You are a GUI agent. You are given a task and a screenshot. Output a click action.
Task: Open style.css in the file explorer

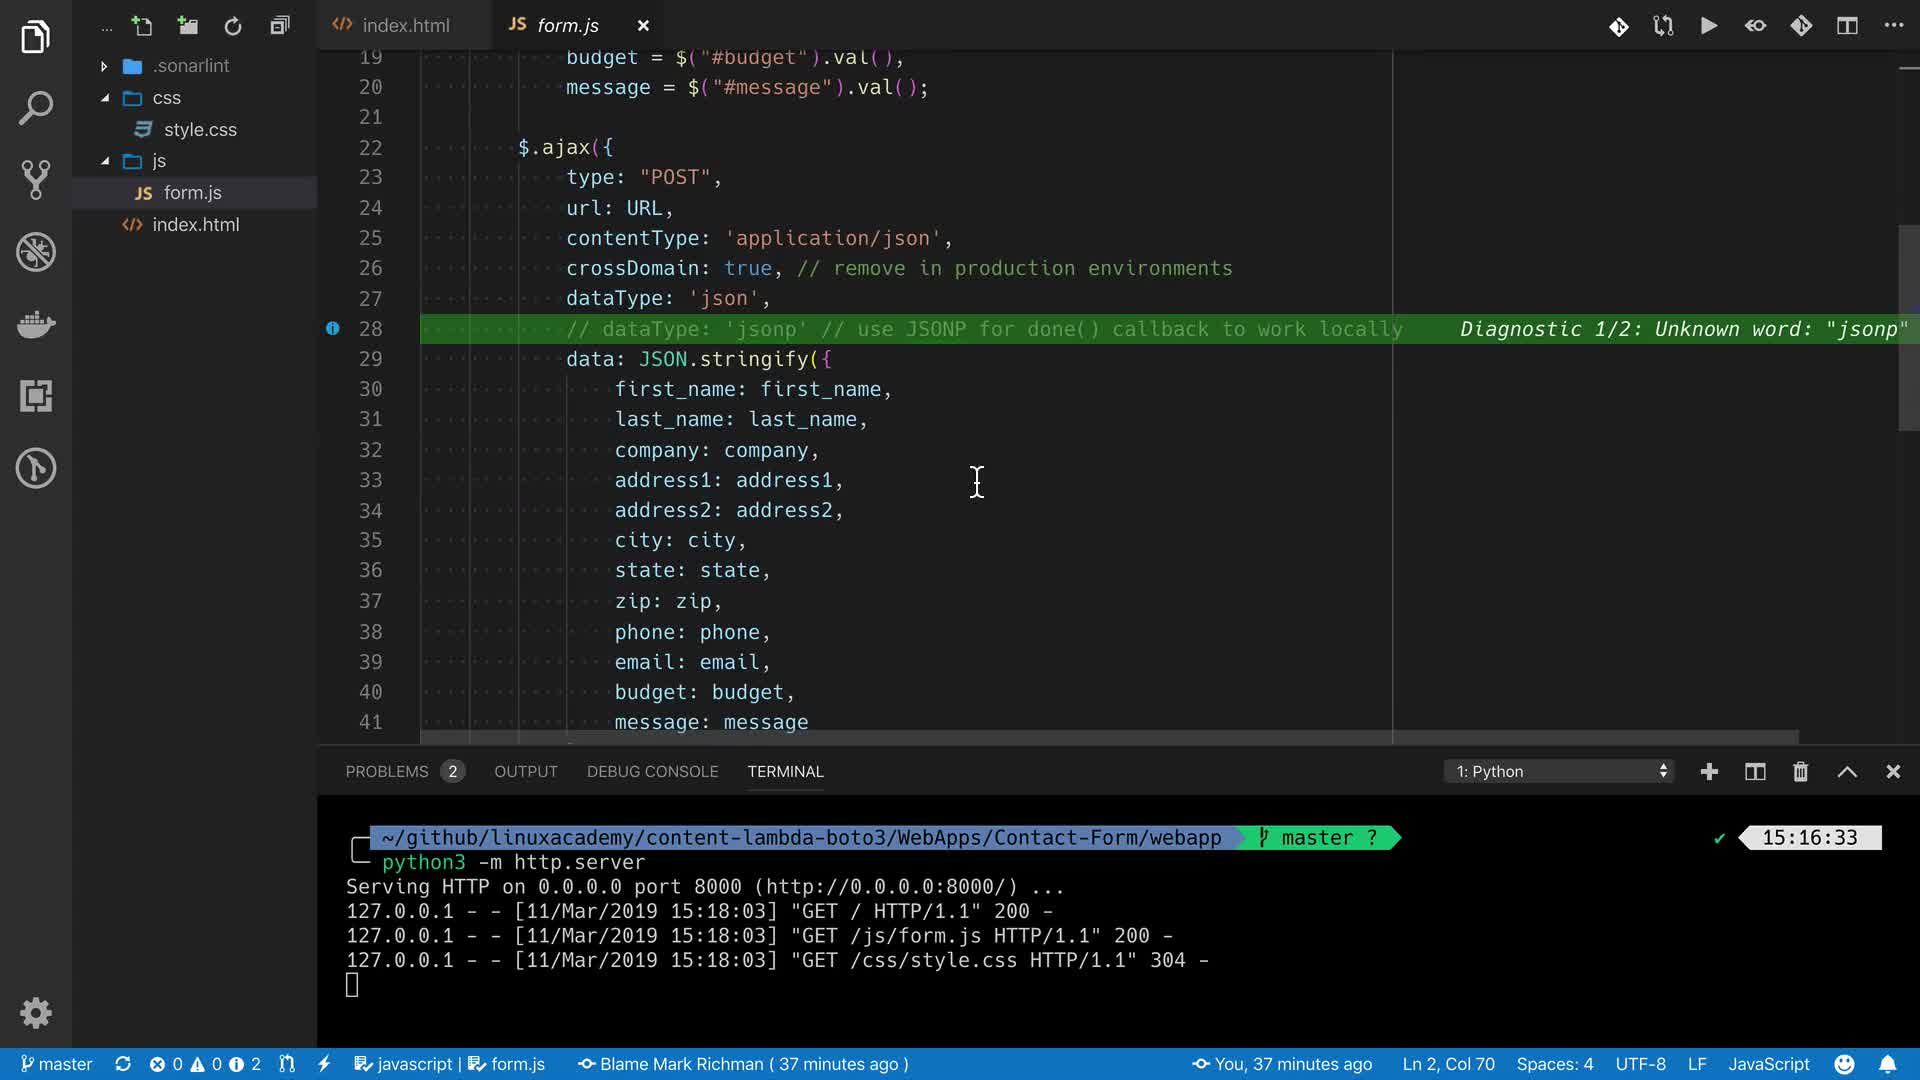200,130
